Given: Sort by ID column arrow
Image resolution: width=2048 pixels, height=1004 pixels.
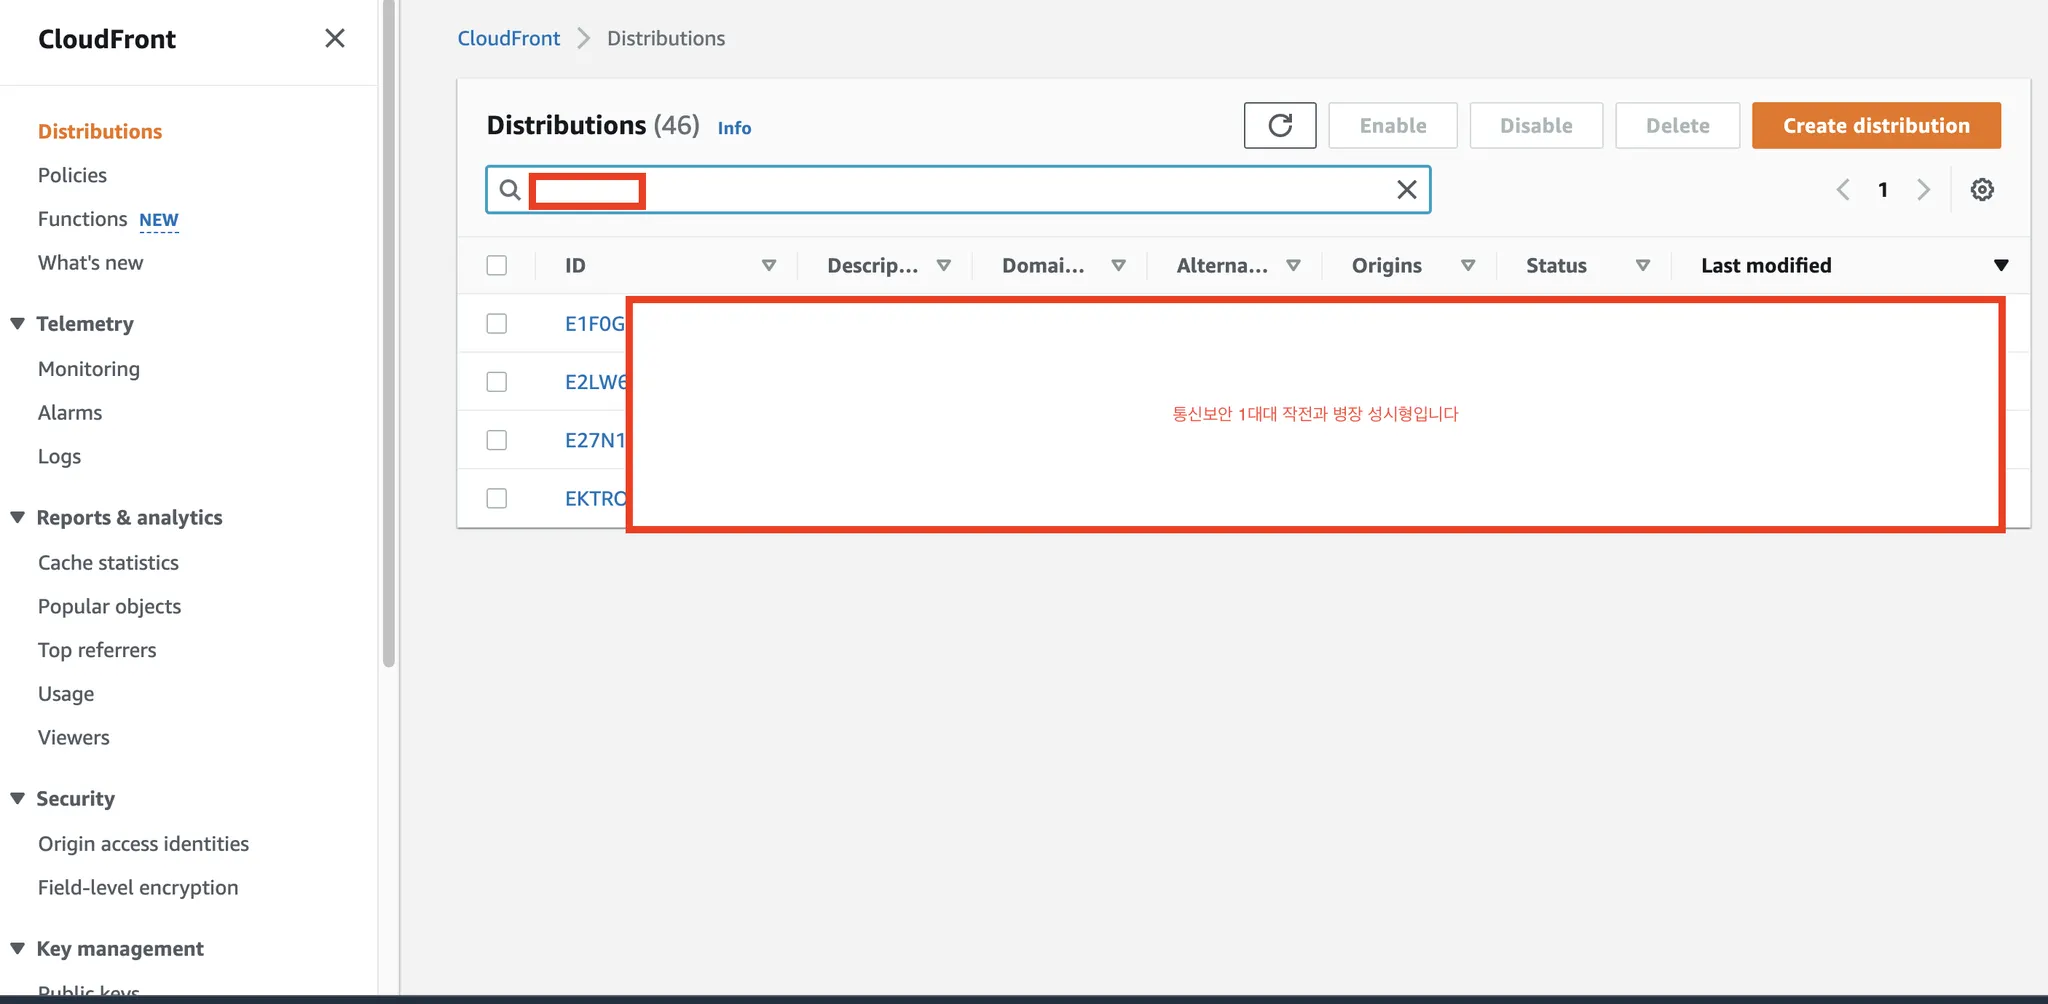Looking at the screenshot, I should tap(769, 265).
